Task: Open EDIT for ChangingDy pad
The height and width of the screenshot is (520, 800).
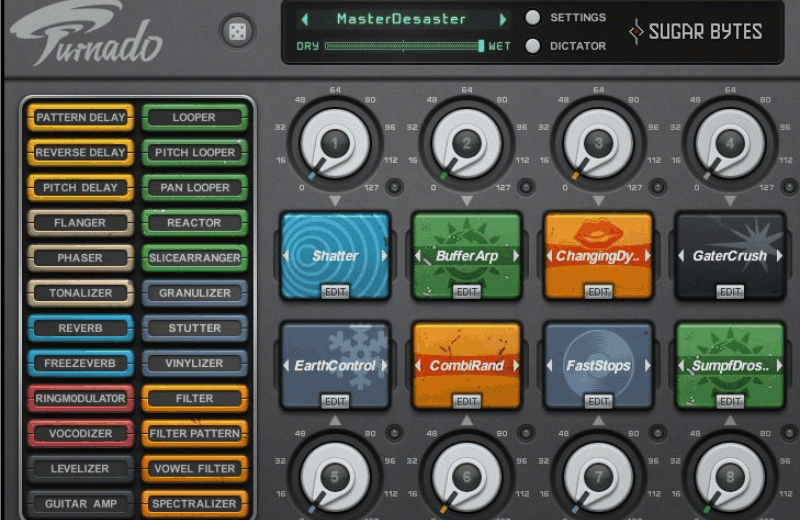Action: point(598,292)
